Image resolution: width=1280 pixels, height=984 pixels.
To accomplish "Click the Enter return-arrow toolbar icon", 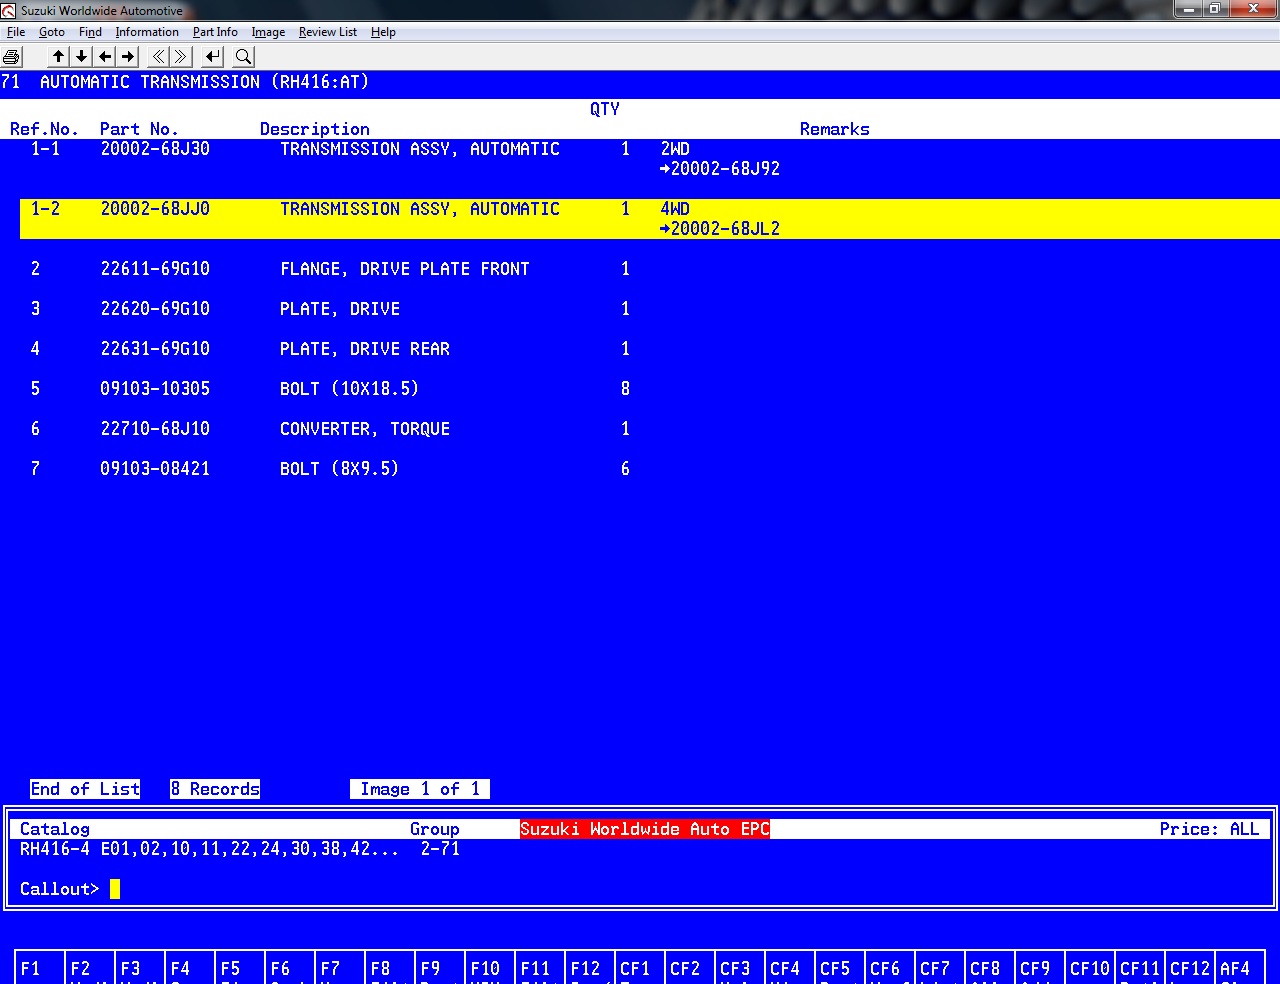I will click(x=213, y=57).
